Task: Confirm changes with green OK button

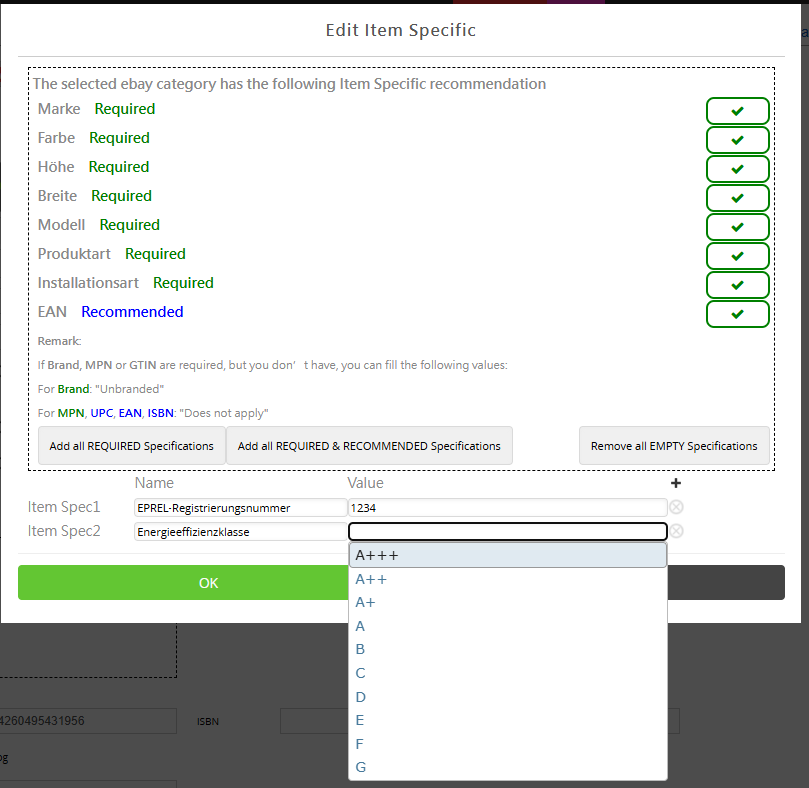Action: click(x=208, y=583)
